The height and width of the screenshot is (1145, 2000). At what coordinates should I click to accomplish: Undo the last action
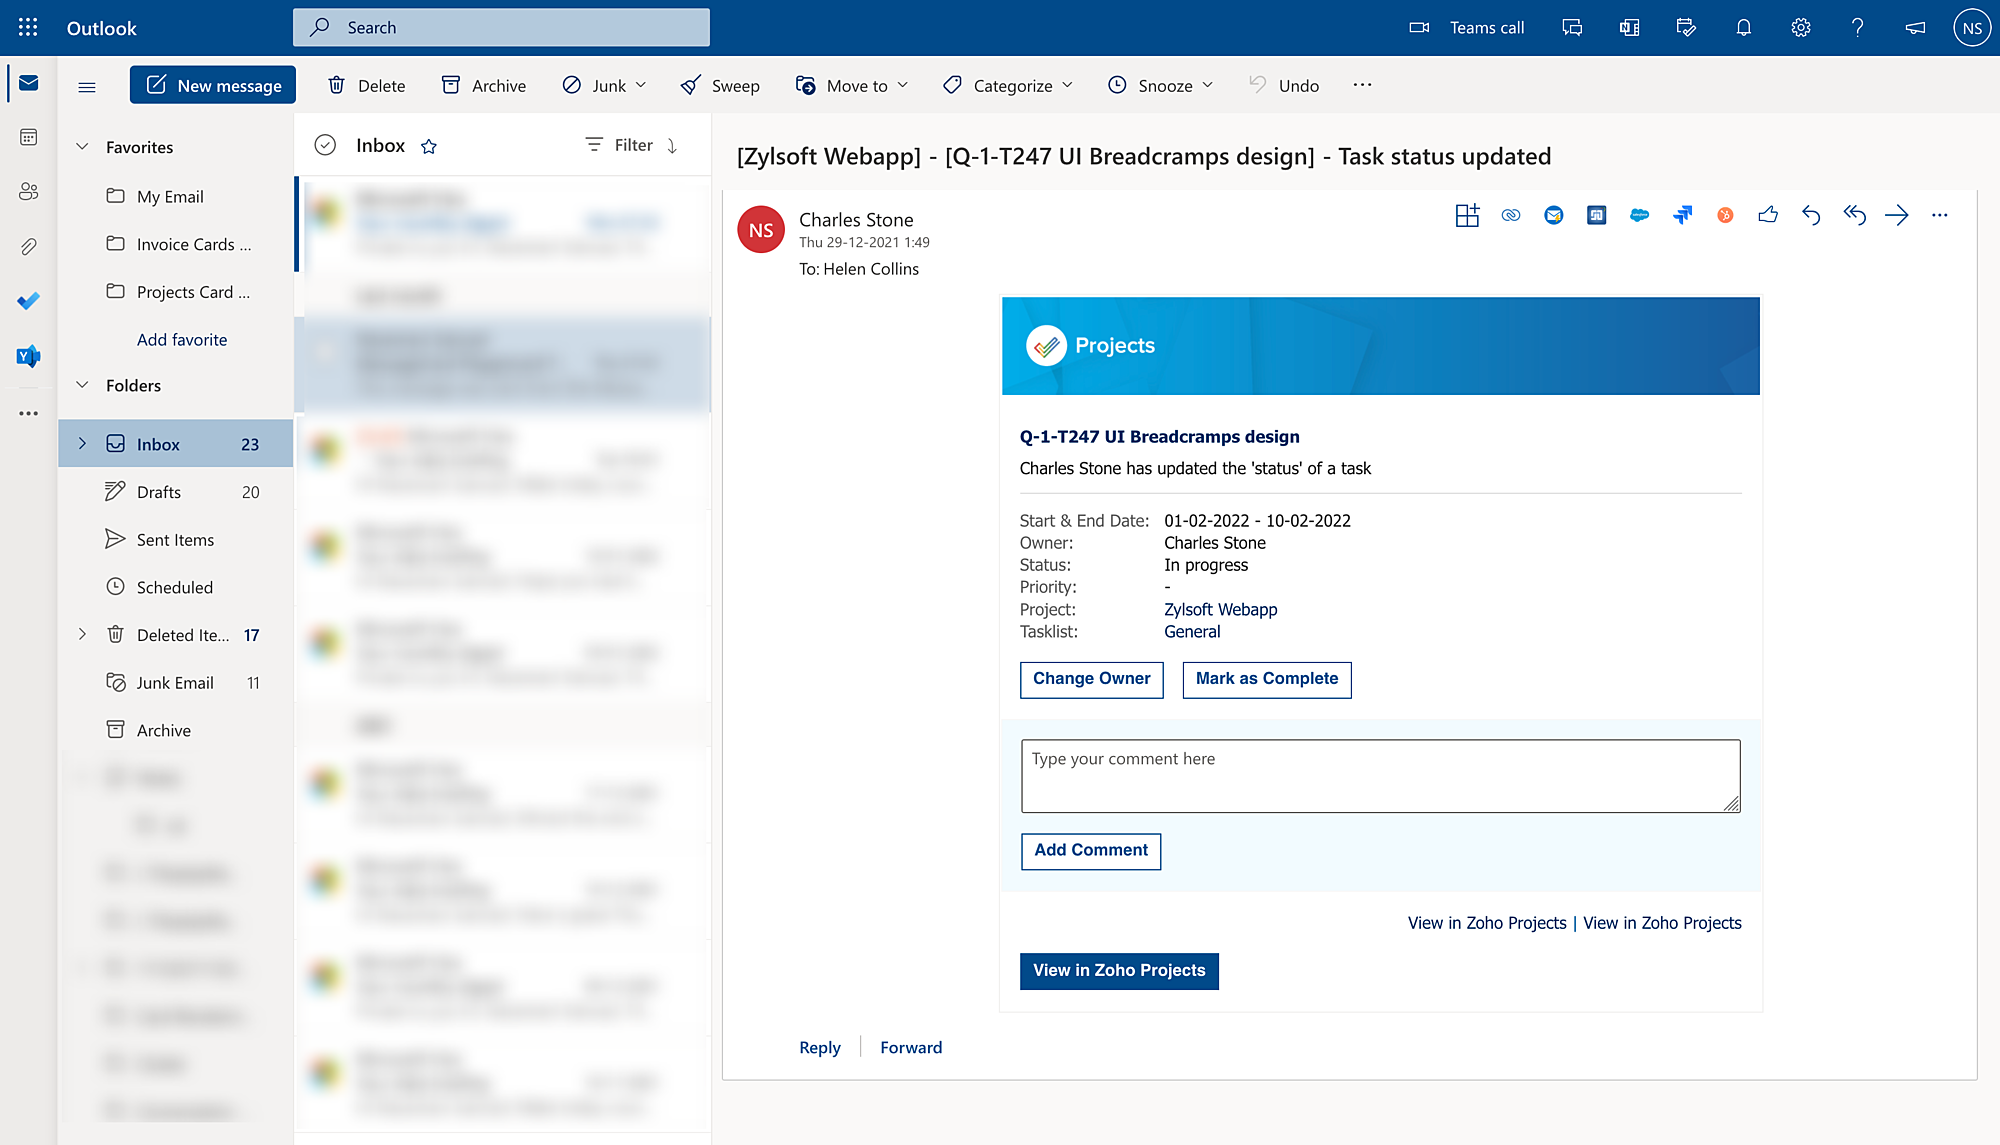click(1284, 85)
